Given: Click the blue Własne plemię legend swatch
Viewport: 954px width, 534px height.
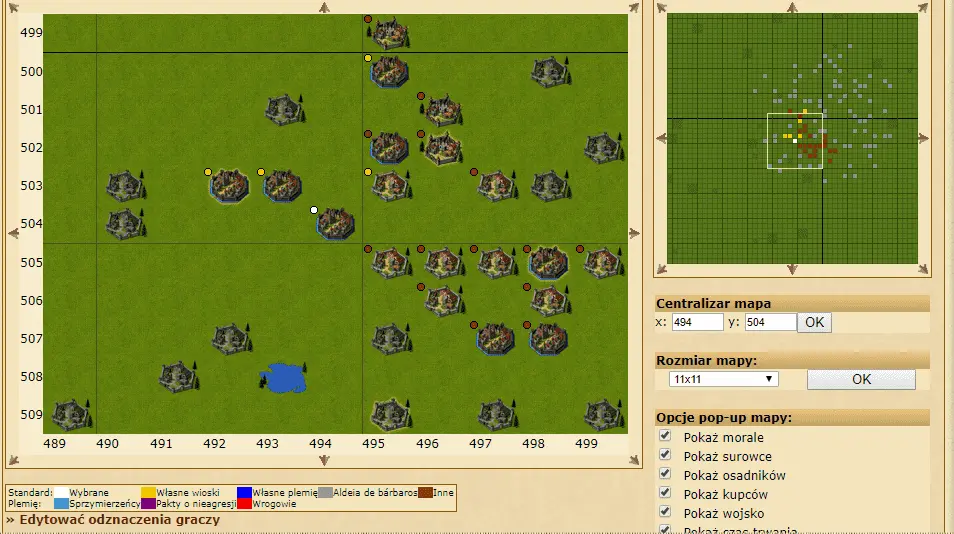Looking at the screenshot, I should pyautogui.click(x=244, y=493).
